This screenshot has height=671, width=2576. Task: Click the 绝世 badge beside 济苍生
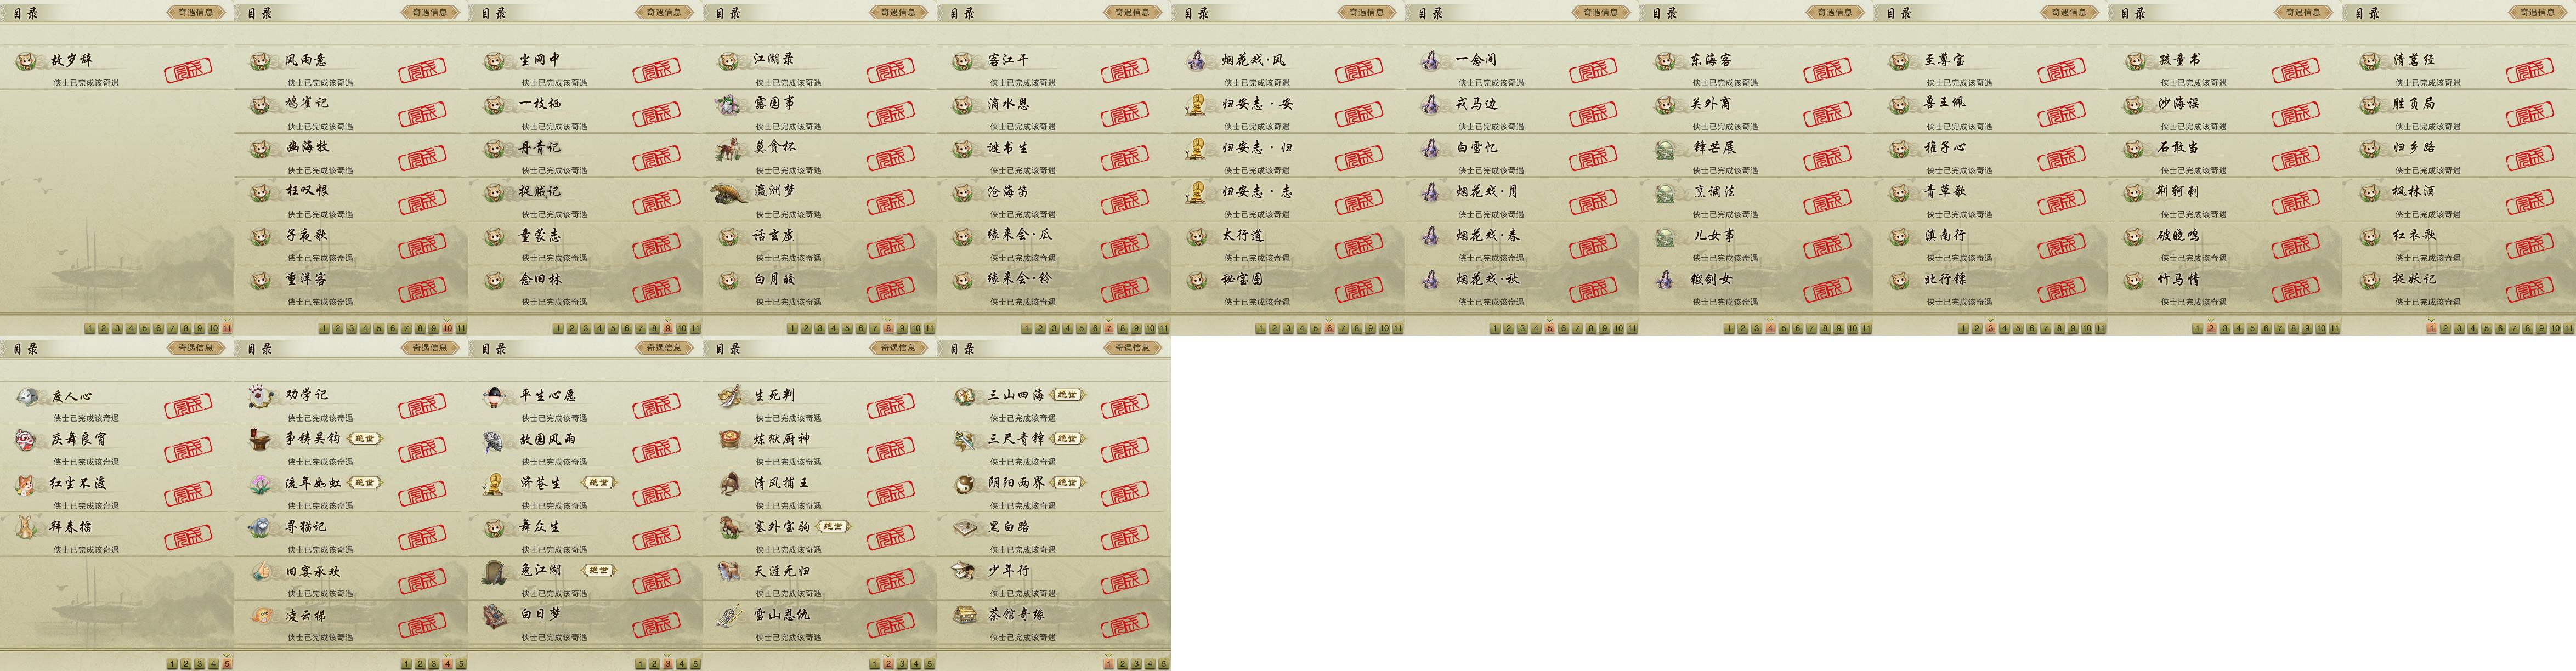(598, 483)
